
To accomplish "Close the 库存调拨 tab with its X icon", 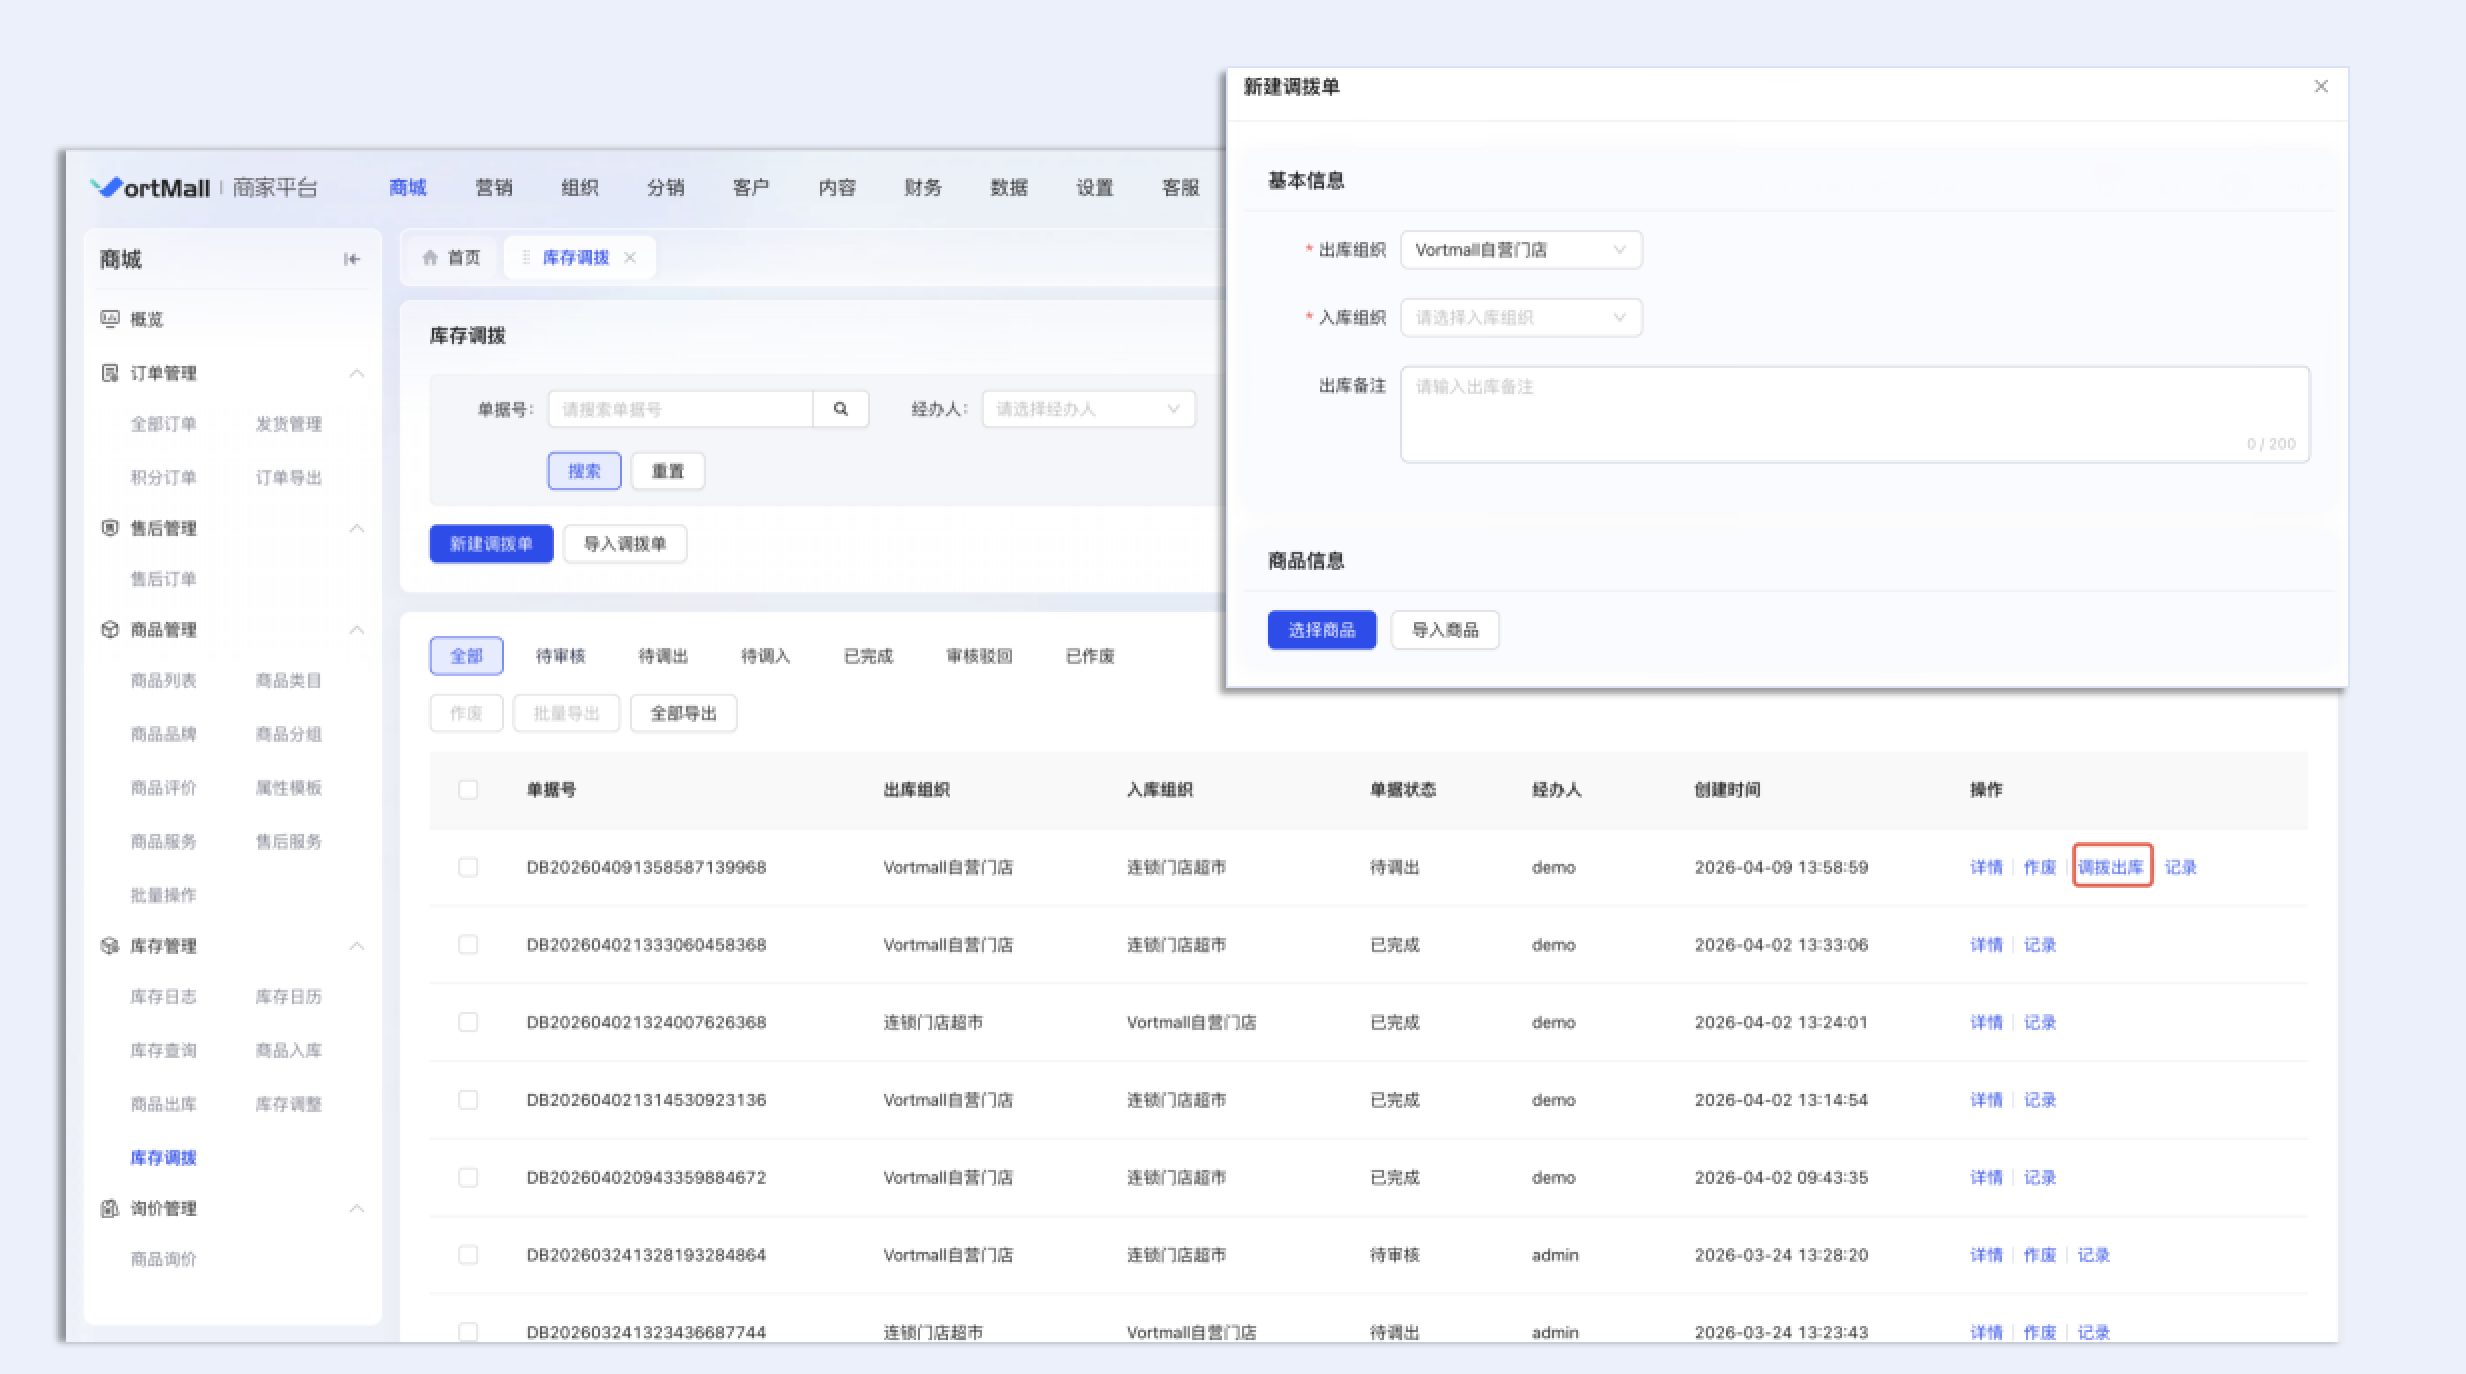I will click(x=630, y=258).
